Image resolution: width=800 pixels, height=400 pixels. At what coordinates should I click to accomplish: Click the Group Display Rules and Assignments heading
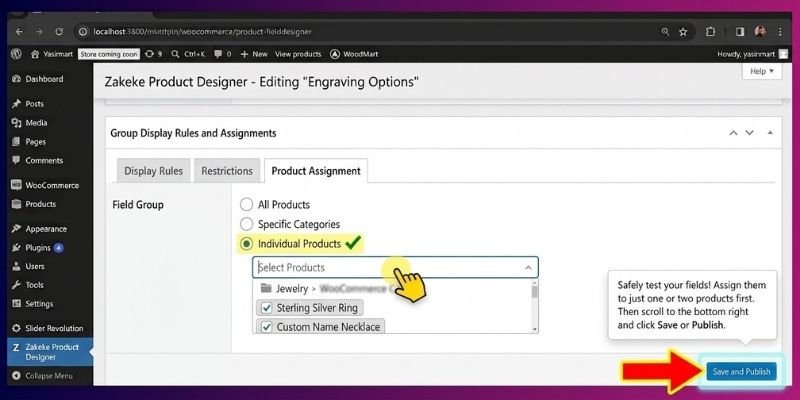[x=193, y=133]
